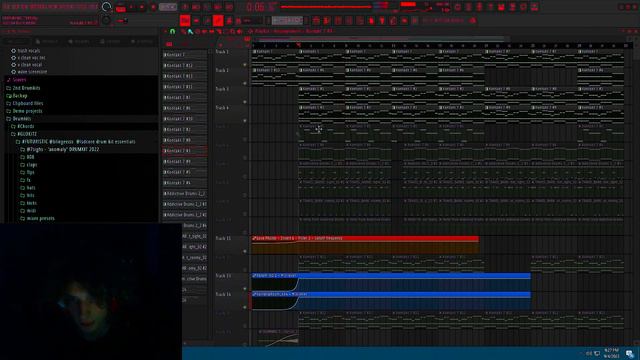Screen dimensions: 640x360
Task: Click the red song position slider
Action: 327,7
